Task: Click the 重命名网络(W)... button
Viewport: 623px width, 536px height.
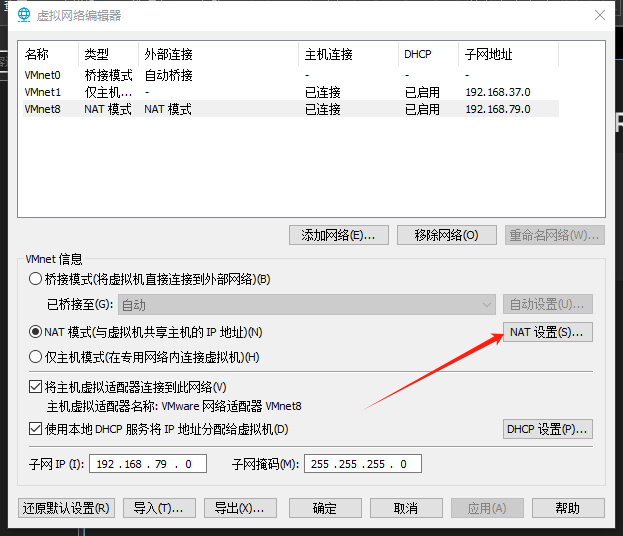Action: [x=555, y=235]
